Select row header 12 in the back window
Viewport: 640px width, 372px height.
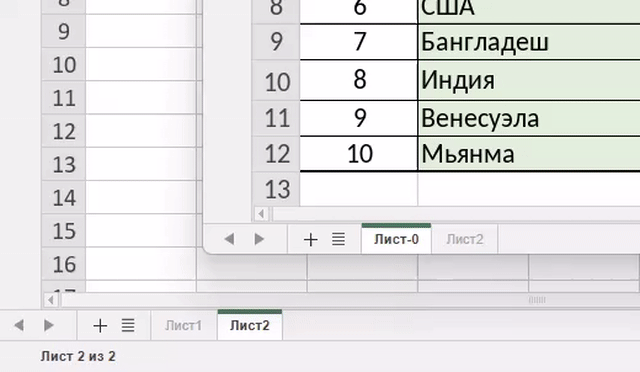[64, 131]
